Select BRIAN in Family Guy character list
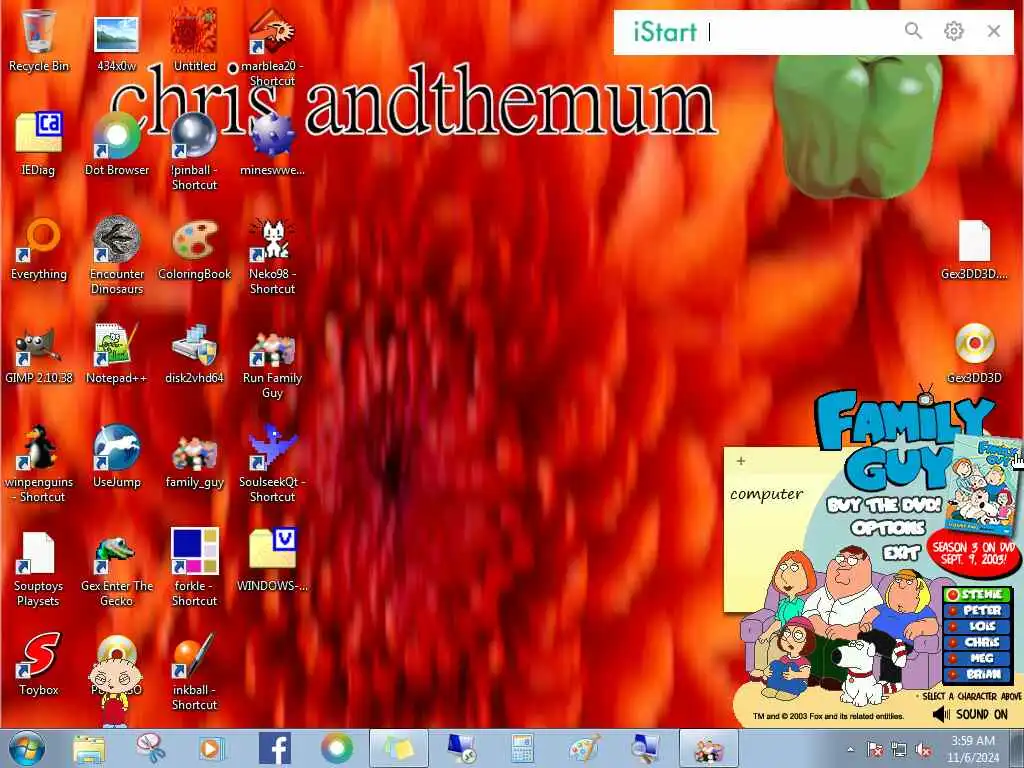The width and height of the screenshot is (1024, 768). [x=978, y=674]
